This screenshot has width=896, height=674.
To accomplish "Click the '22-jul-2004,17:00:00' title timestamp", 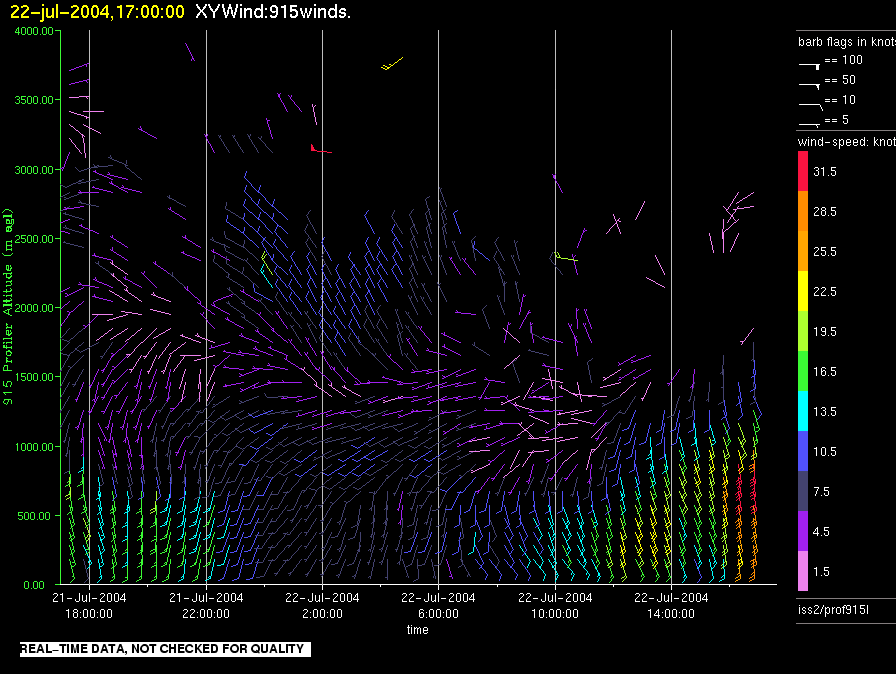I will [x=97, y=11].
